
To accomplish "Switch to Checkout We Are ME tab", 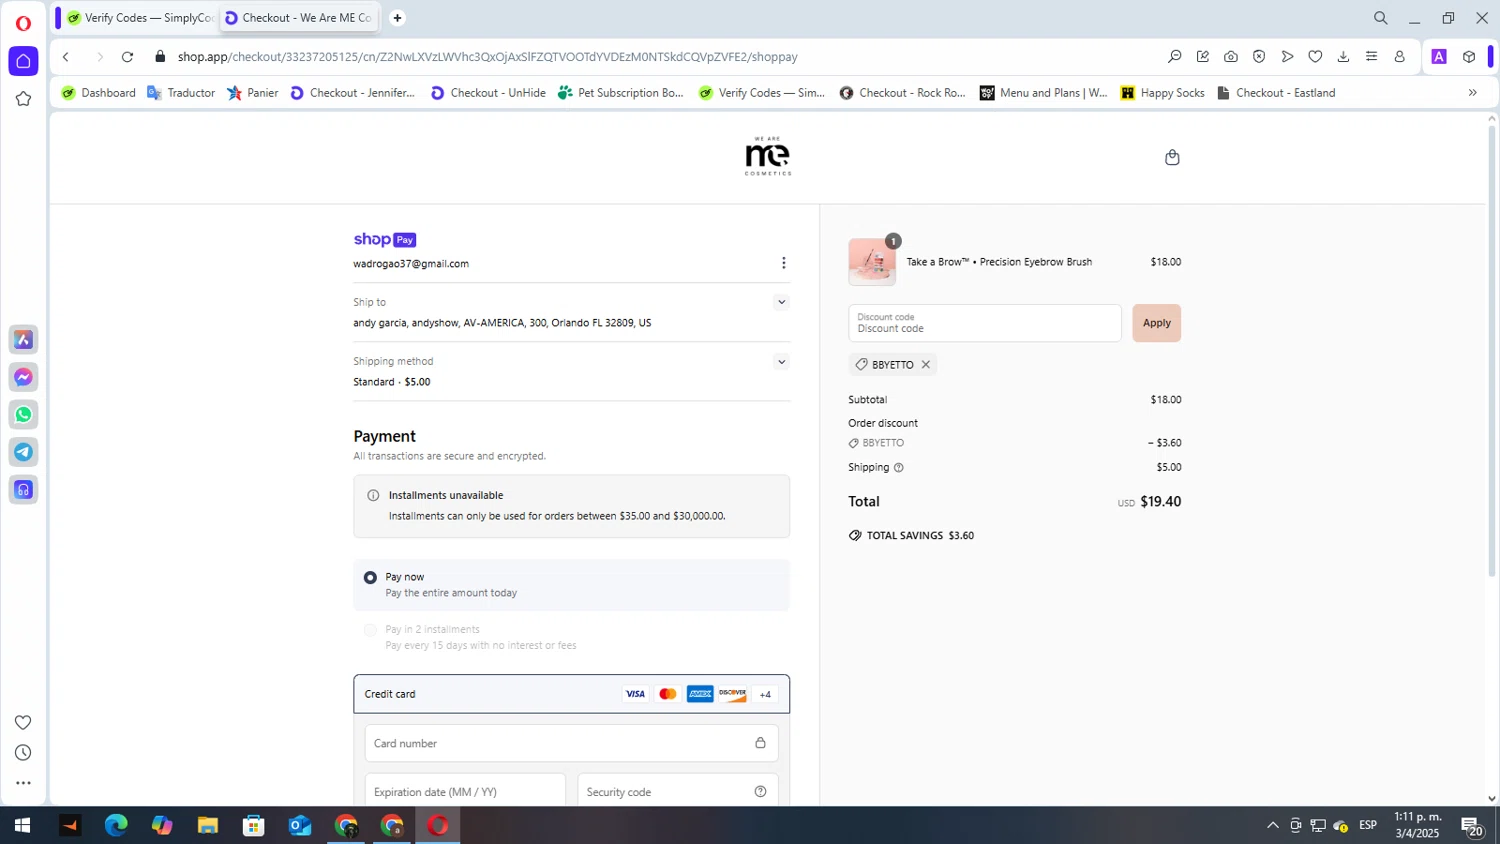I will coord(297,18).
